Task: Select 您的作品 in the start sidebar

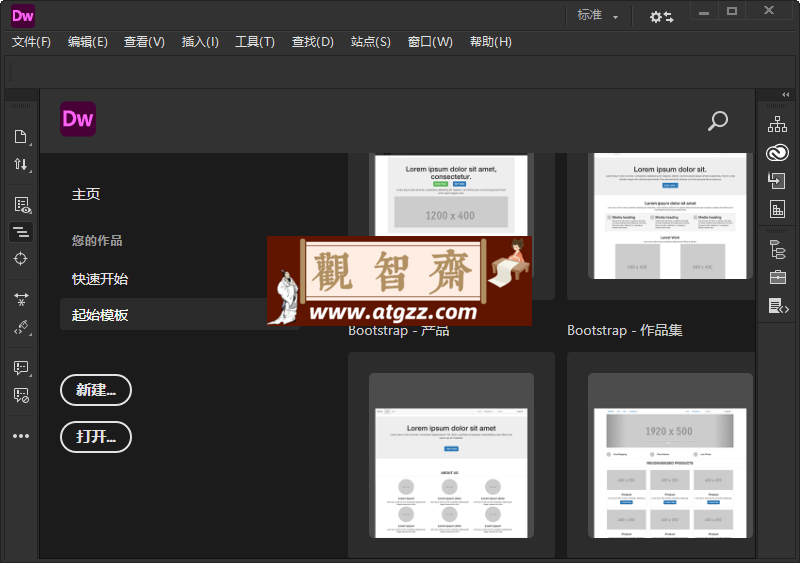Action: point(97,240)
